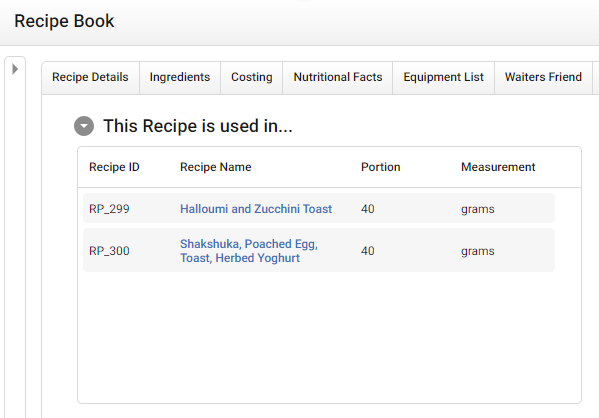The height and width of the screenshot is (418, 599).
Task: Select the Nutritional Facts tab
Action: click(338, 78)
